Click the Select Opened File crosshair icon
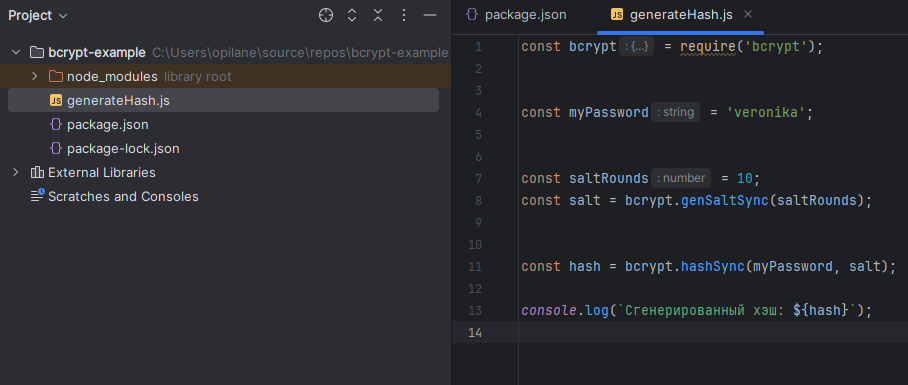Image resolution: width=908 pixels, height=385 pixels. click(x=326, y=16)
